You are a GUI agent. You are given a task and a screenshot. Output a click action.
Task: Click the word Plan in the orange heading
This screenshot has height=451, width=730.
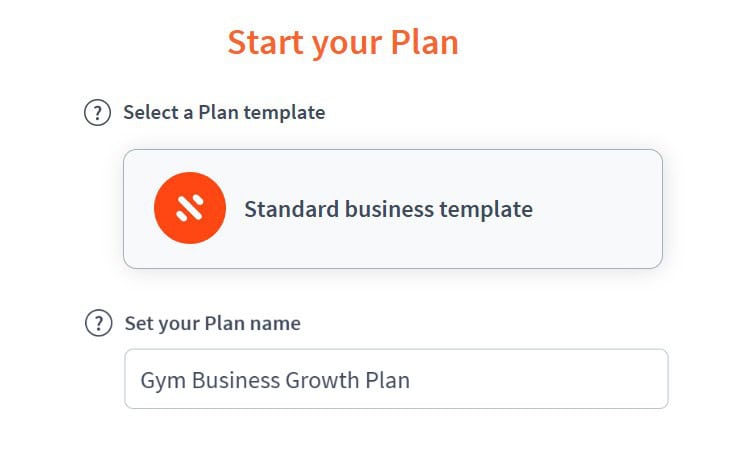(x=424, y=42)
